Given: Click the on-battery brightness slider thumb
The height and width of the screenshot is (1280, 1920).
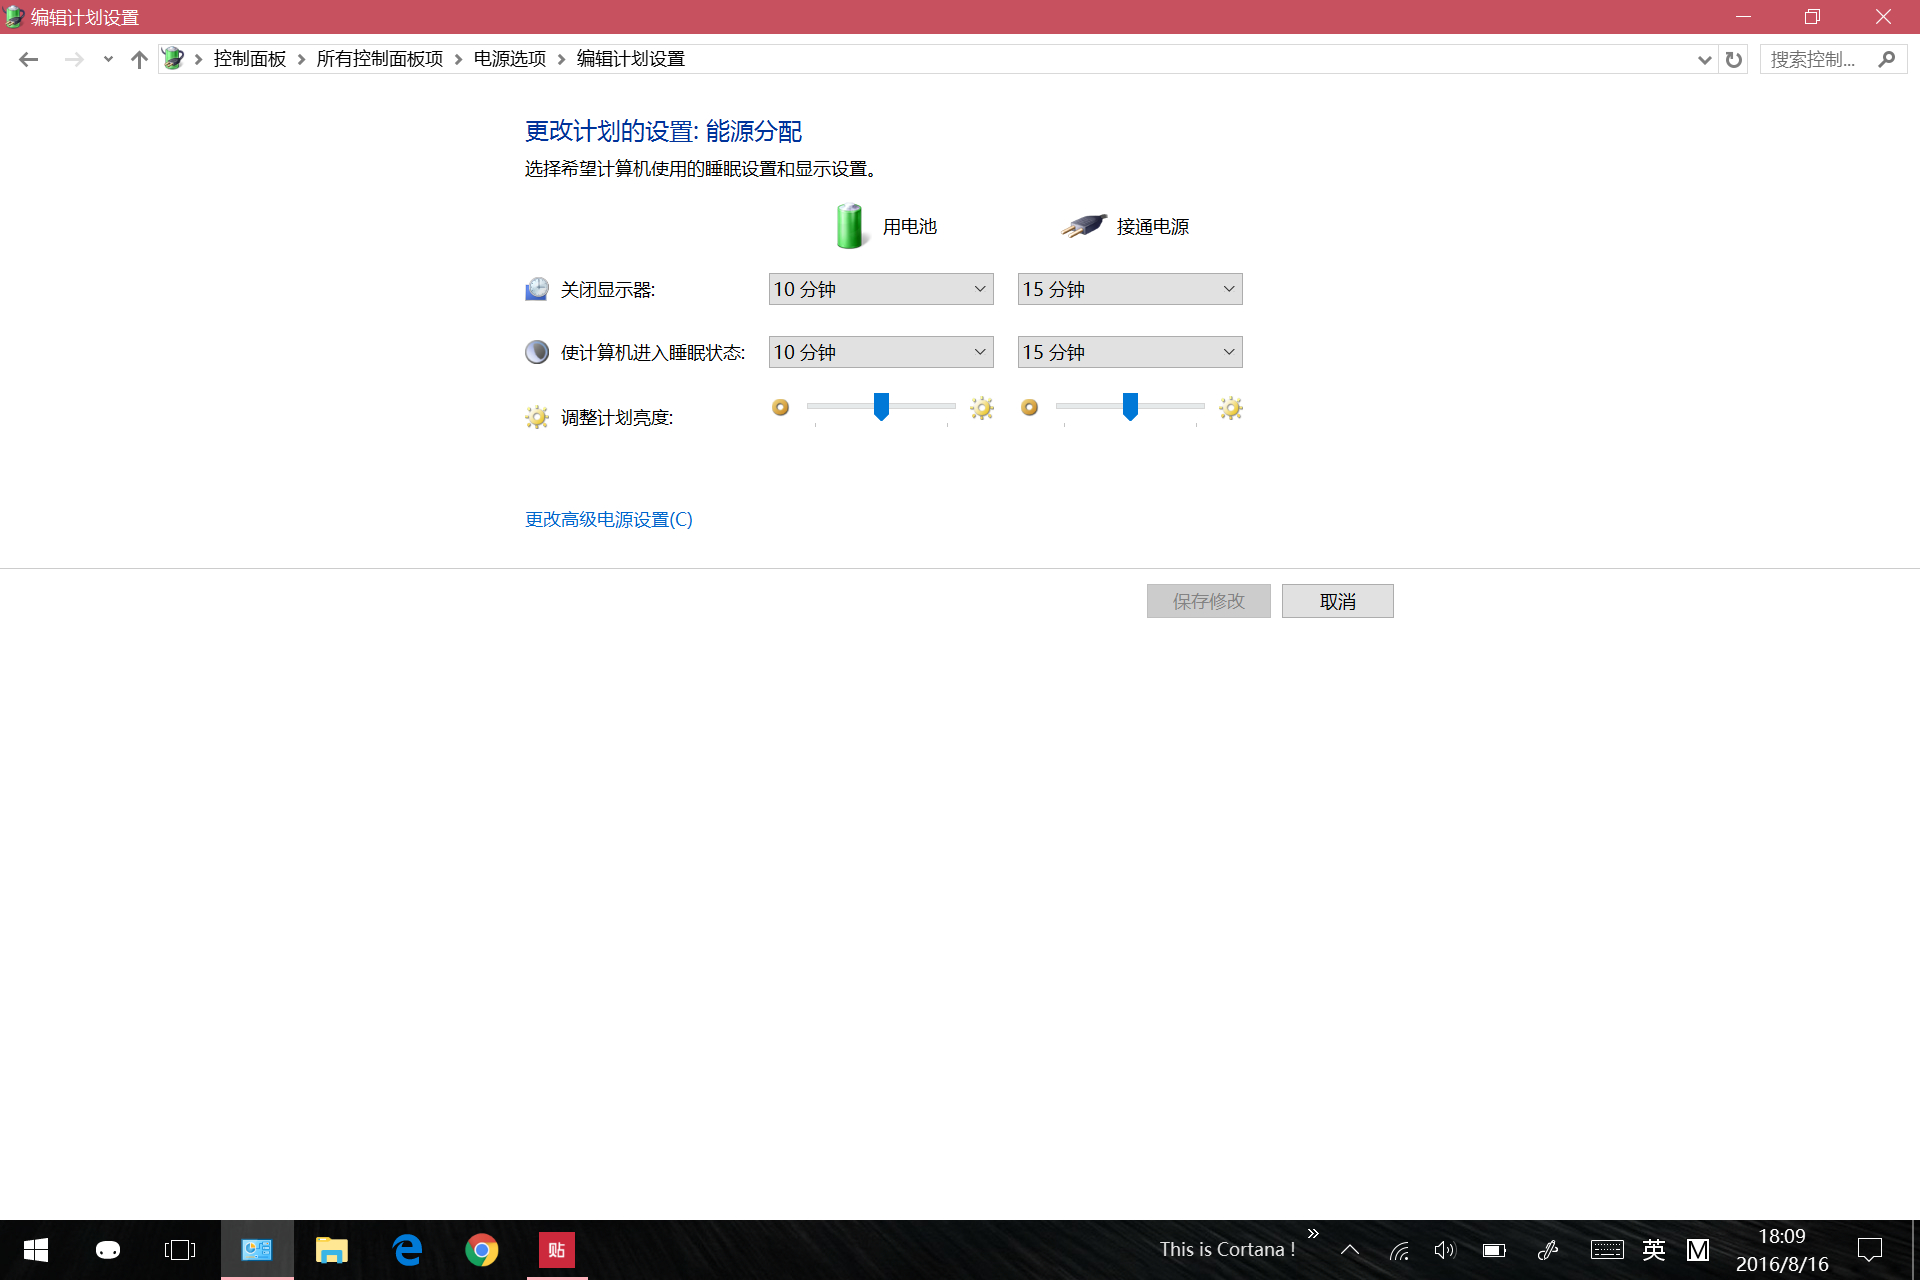Looking at the screenshot, I should tap(881, 406).
